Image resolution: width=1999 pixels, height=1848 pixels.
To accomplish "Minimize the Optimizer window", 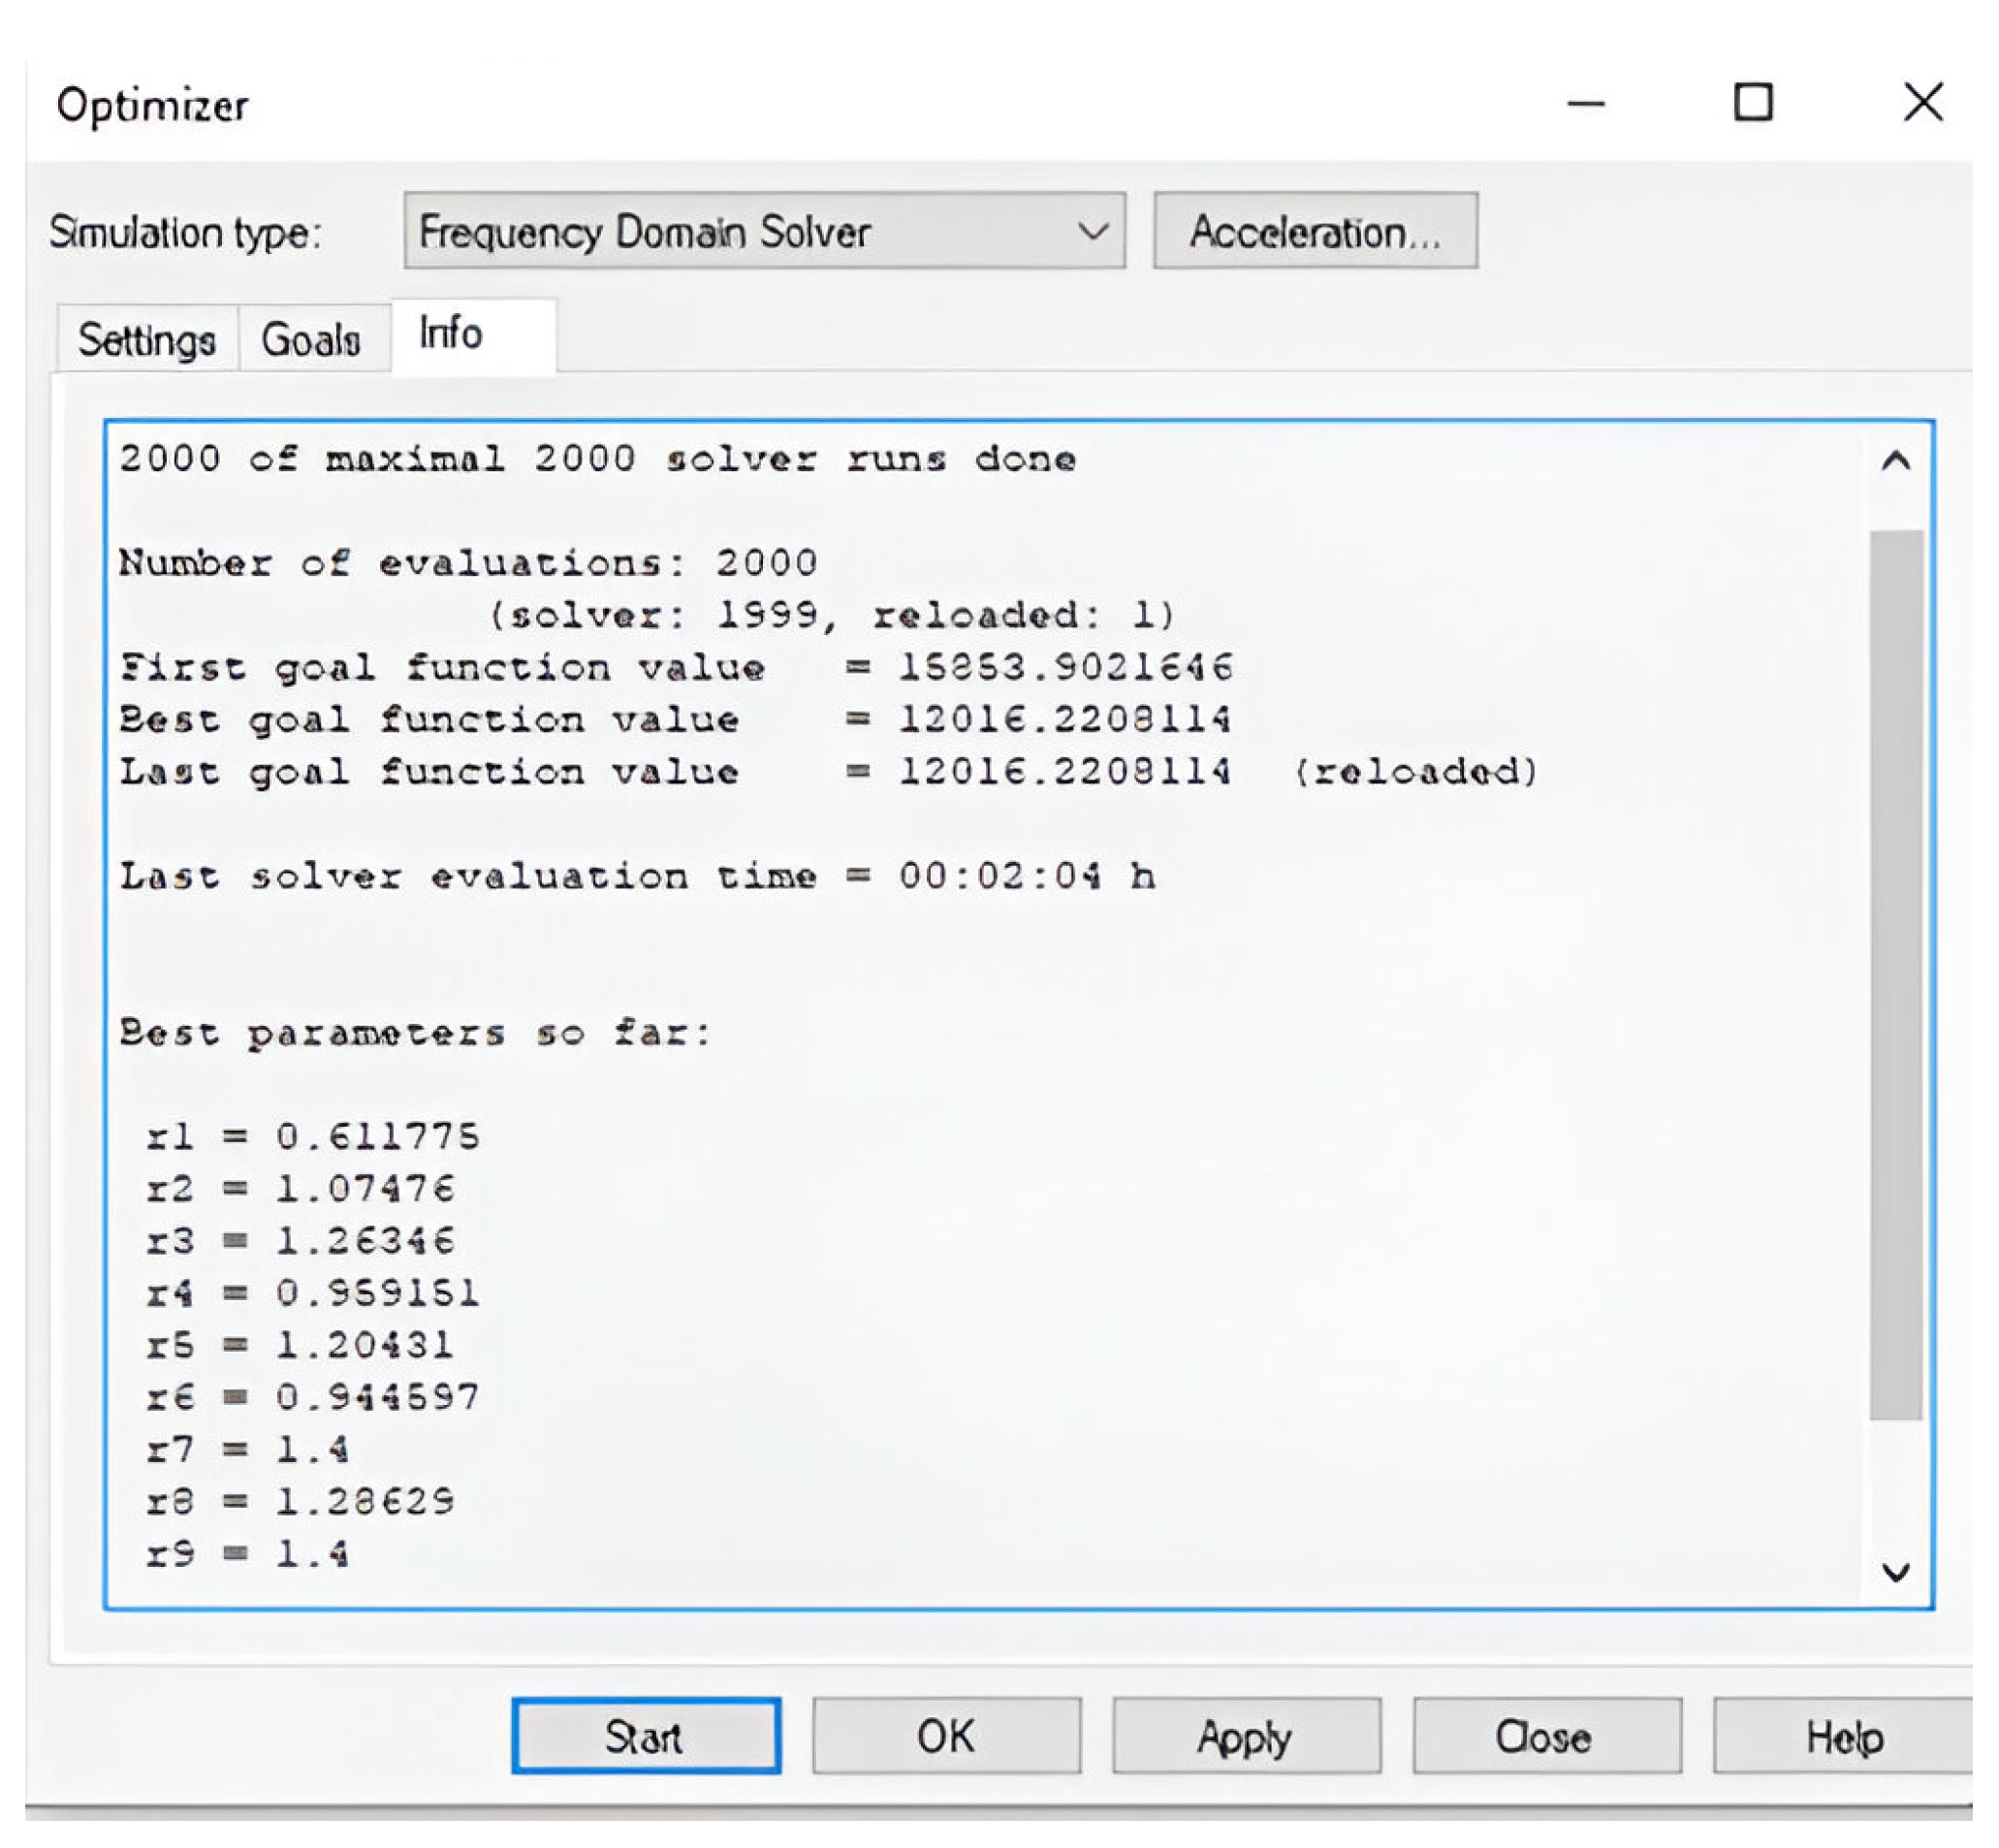I will (1586, 103).
